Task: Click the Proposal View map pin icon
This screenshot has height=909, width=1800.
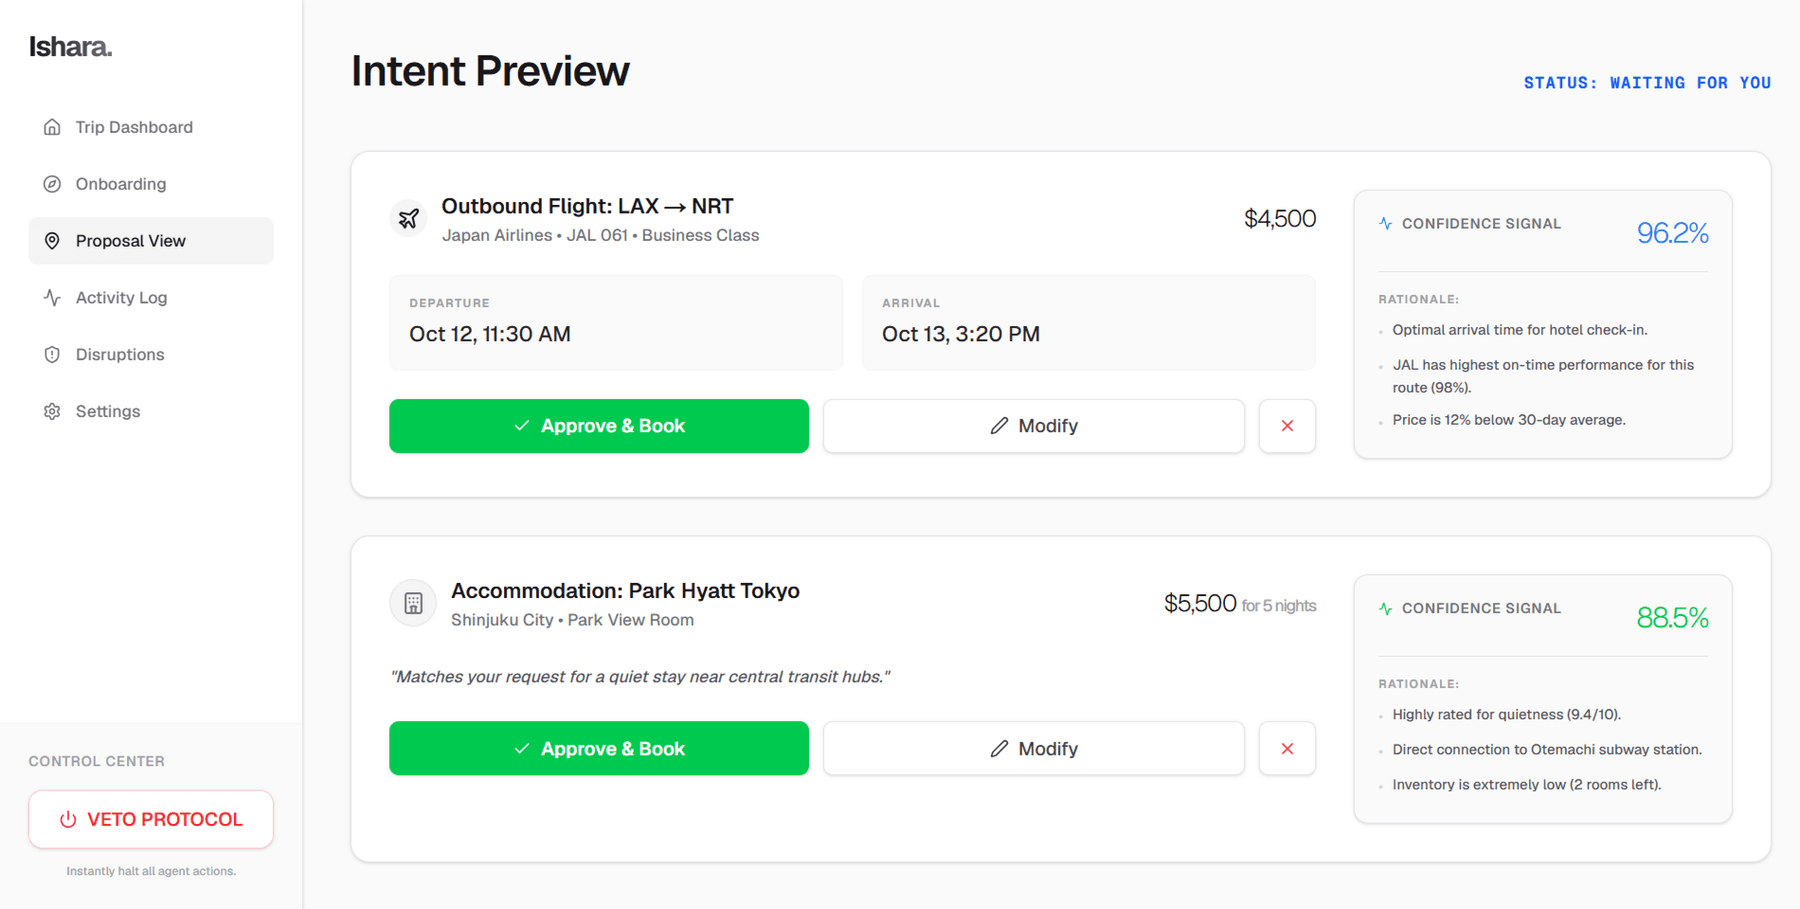Action: pyautogui.click(x=52, y=241)
